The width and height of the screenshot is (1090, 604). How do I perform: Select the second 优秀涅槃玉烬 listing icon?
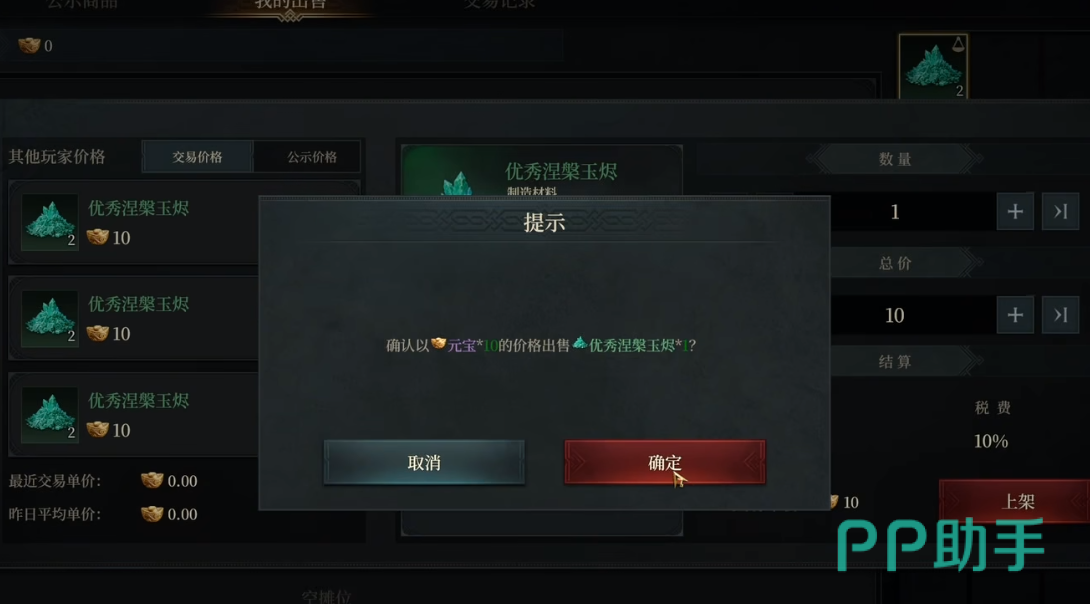(x=49, y=318)
